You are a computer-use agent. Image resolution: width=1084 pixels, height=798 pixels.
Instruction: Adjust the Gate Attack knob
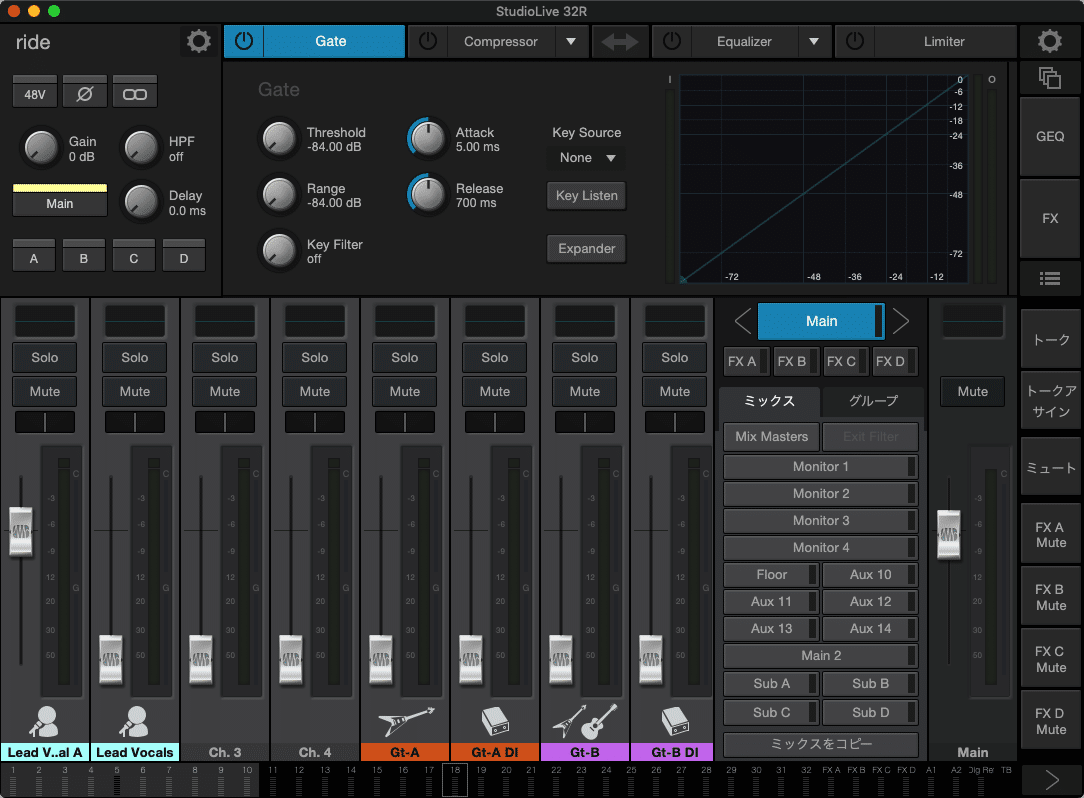(427, 138)
